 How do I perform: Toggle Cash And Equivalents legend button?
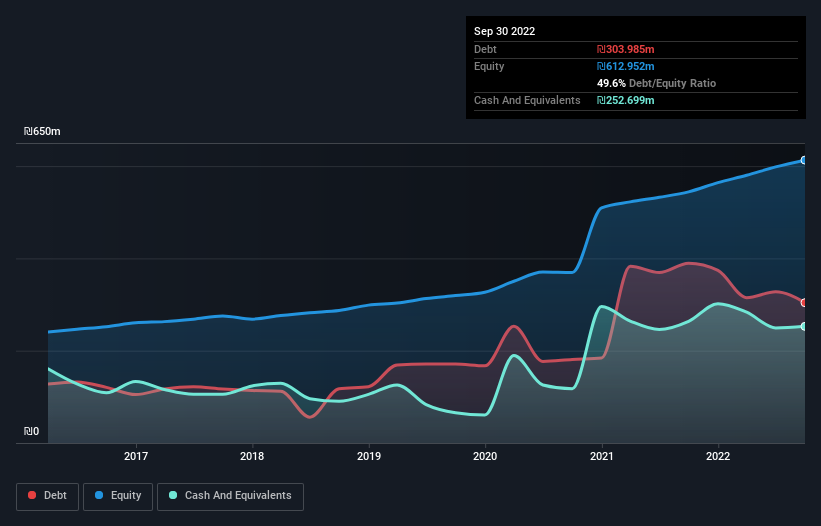(x=230, y=496)
